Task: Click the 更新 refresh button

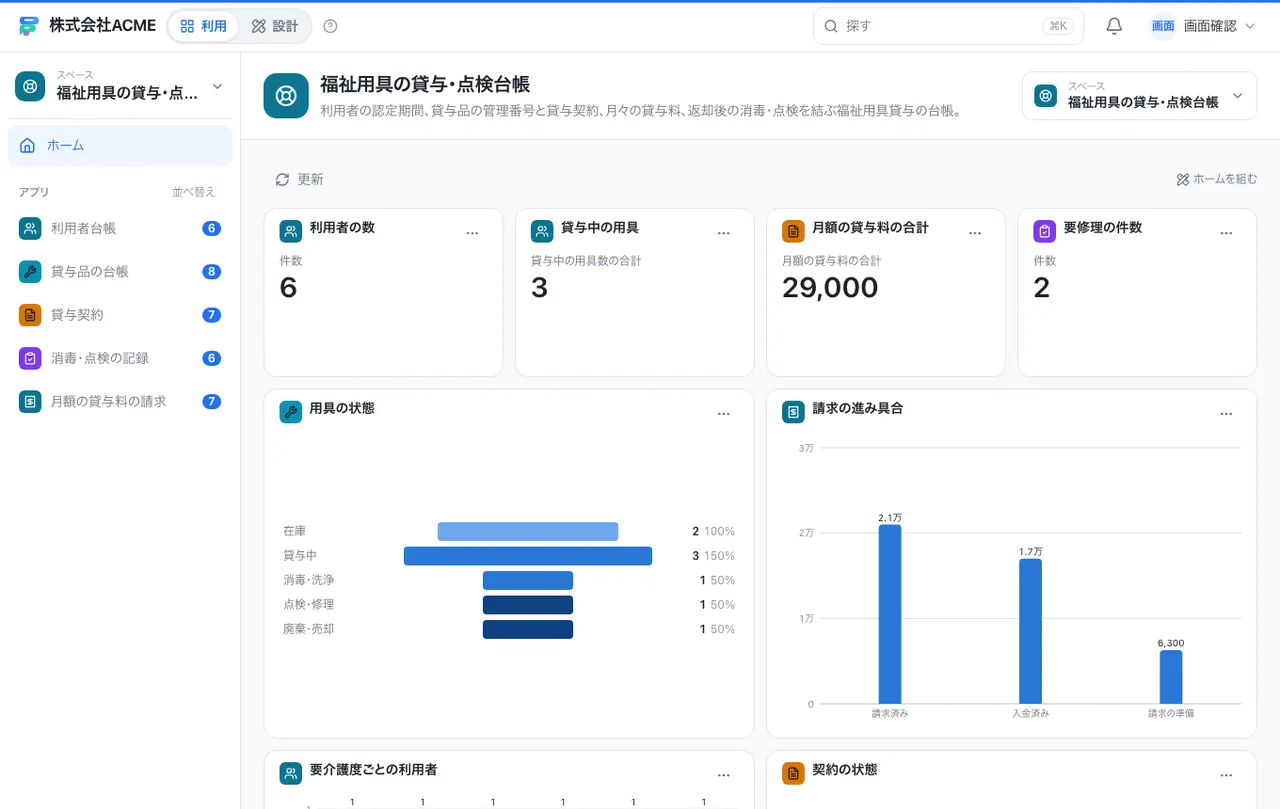Action: click(300, 180)
